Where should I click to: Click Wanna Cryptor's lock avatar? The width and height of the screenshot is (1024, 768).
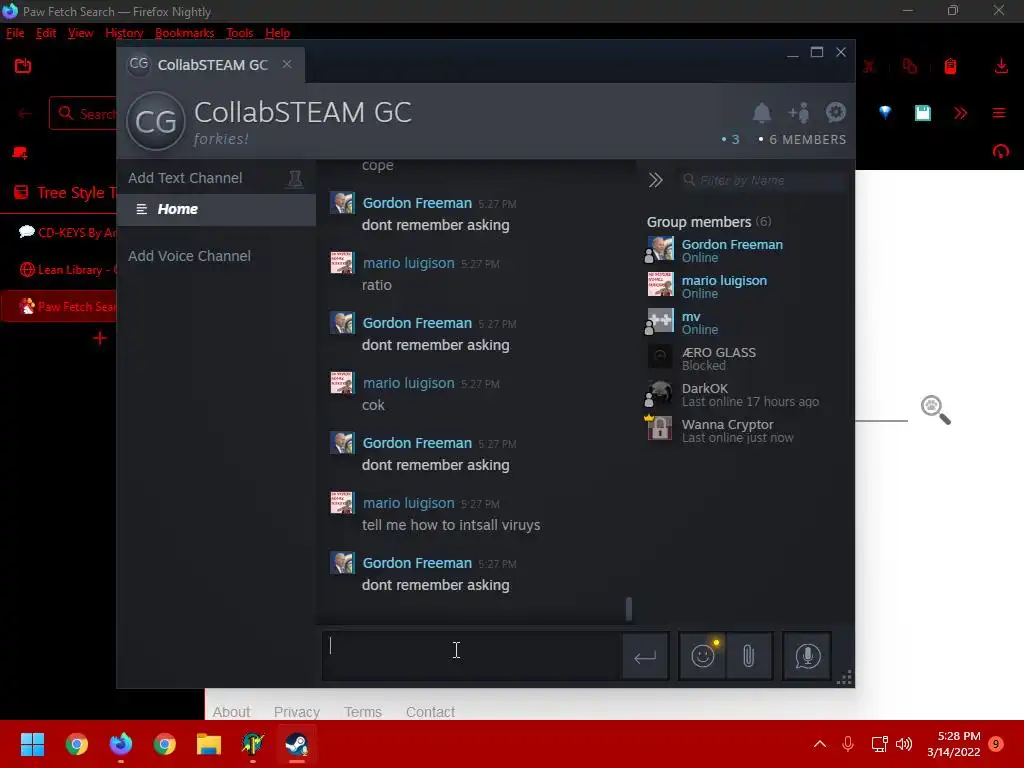(x=660, y=428)
